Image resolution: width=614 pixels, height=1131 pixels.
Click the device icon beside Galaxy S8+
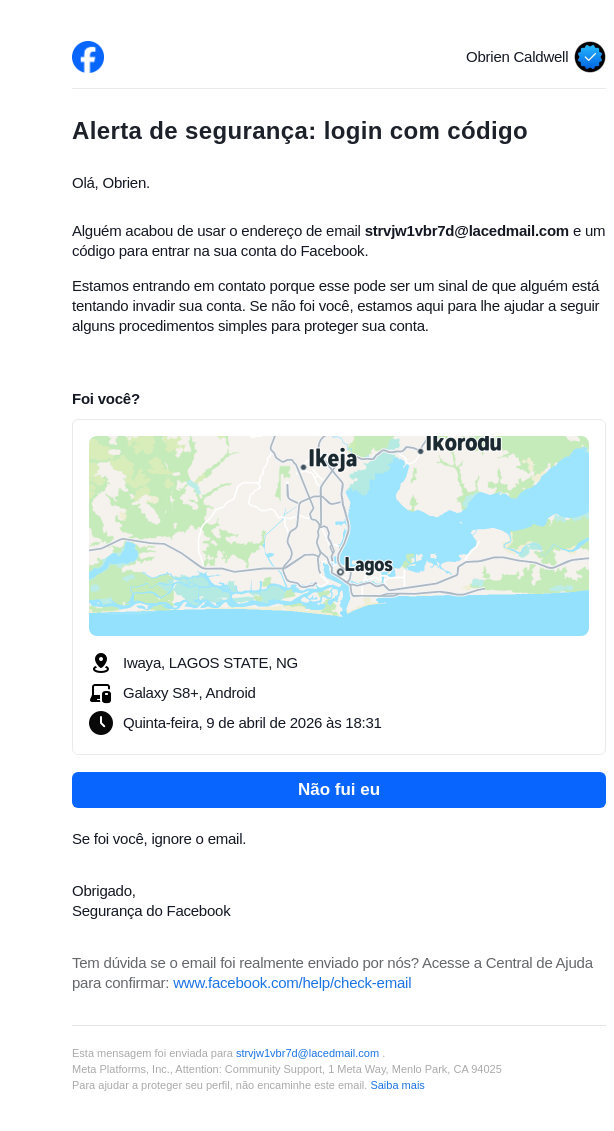click(x=101, y=693)
